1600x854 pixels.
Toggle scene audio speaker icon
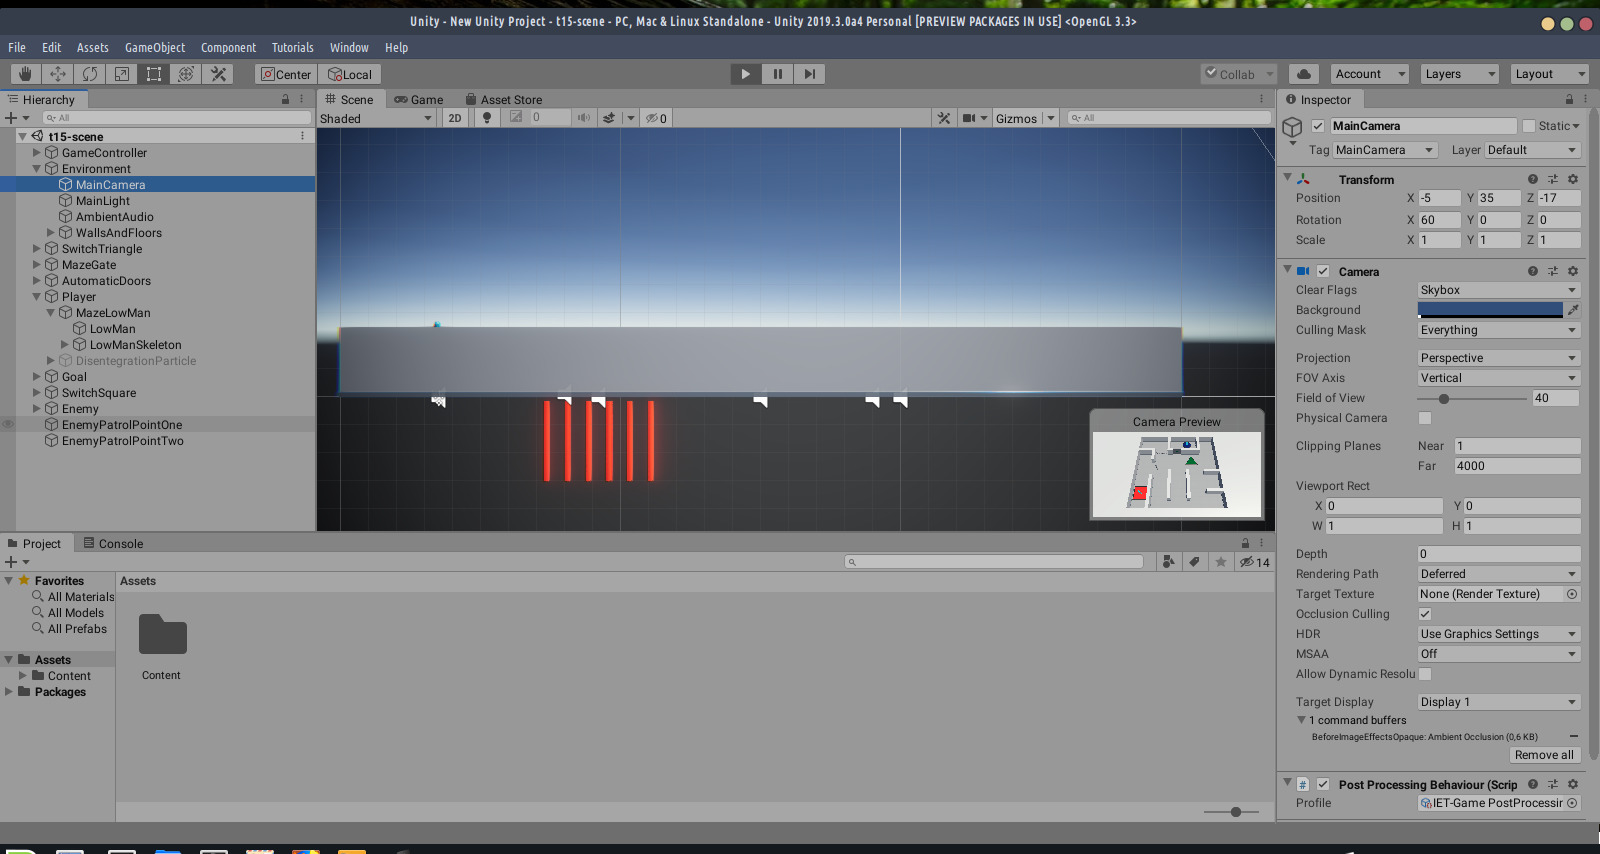point(584,118)
